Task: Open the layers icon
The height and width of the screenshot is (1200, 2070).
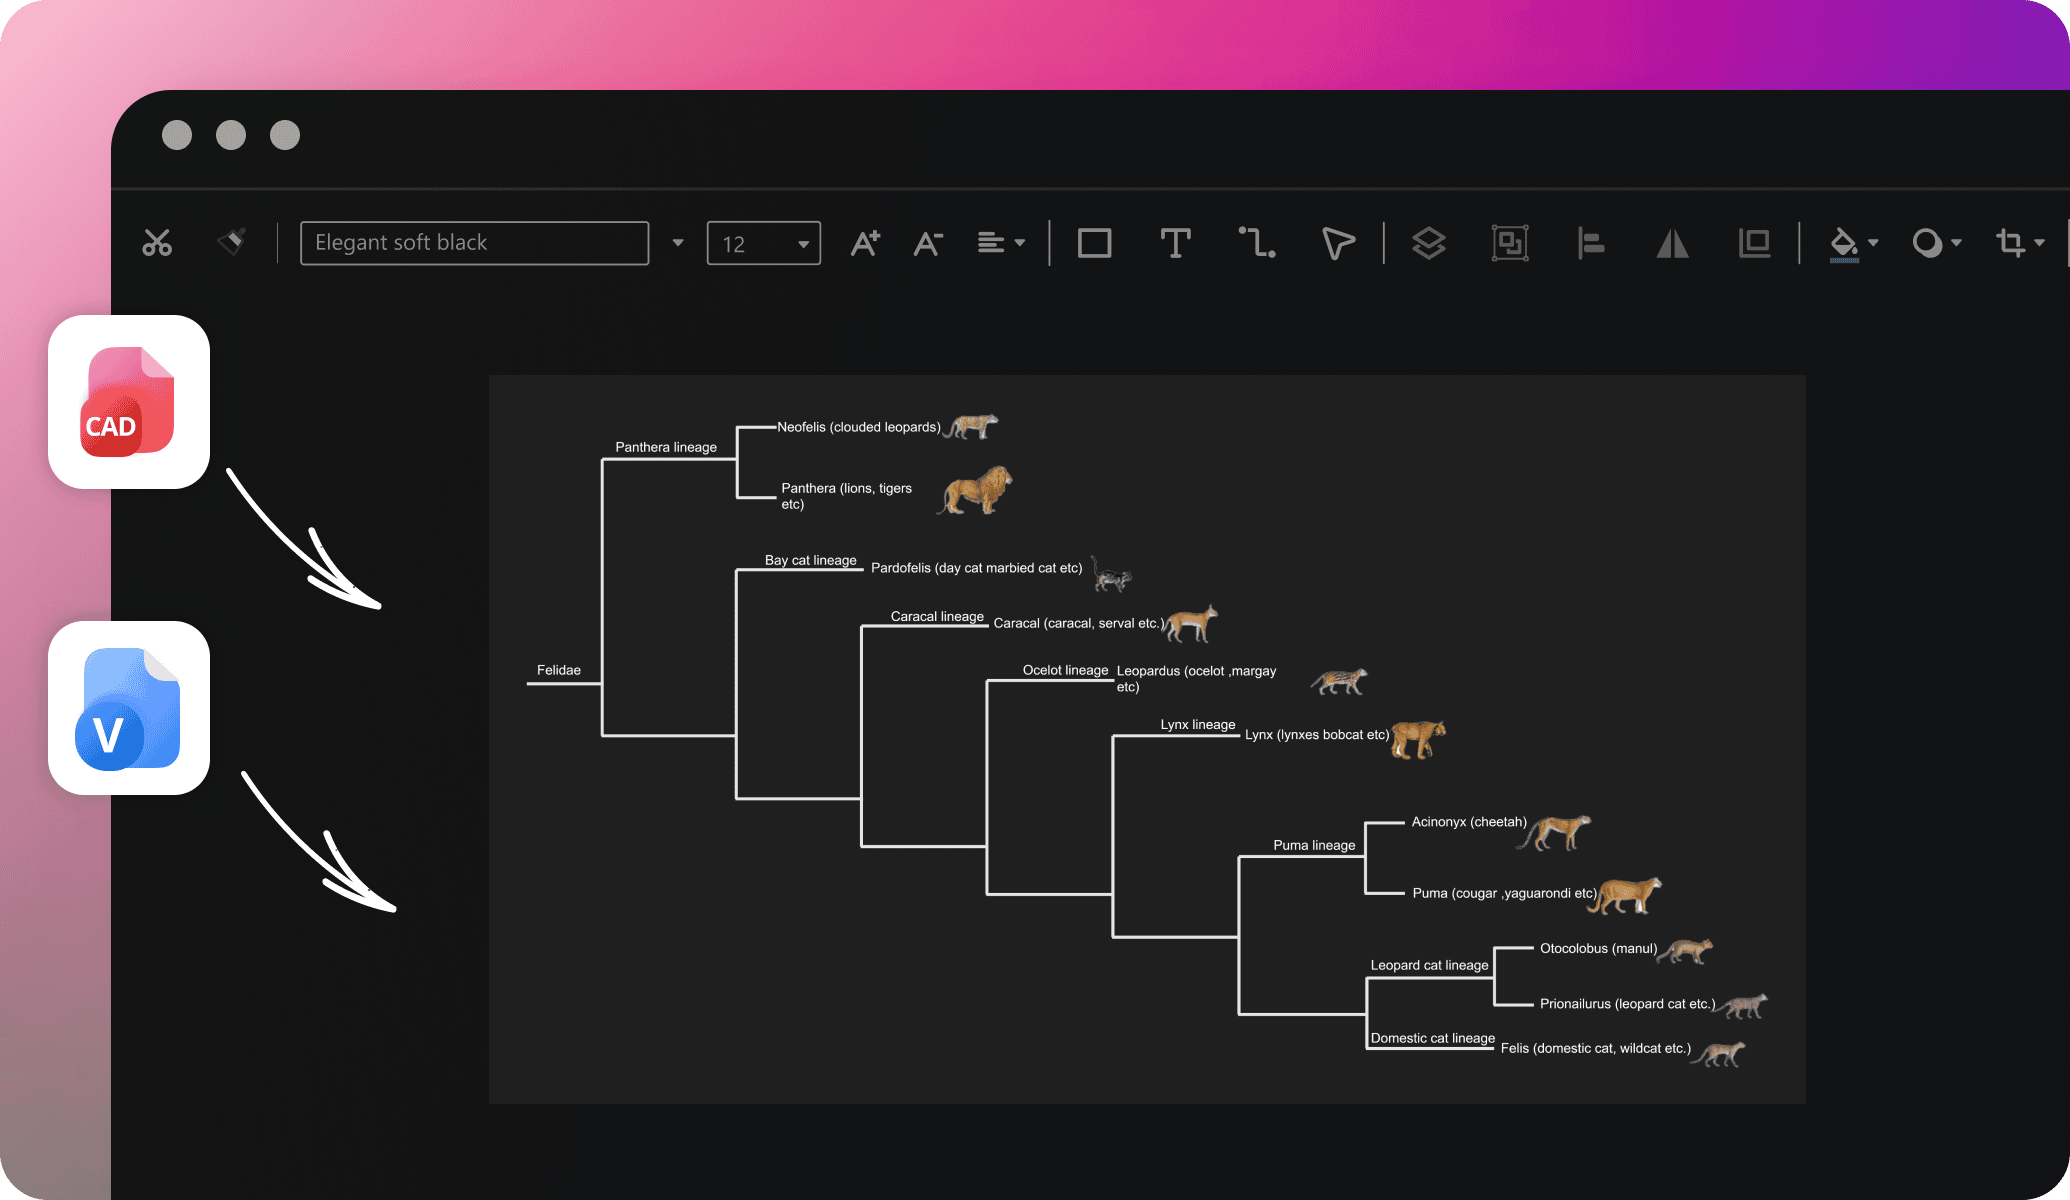Action: [1428, 243]
